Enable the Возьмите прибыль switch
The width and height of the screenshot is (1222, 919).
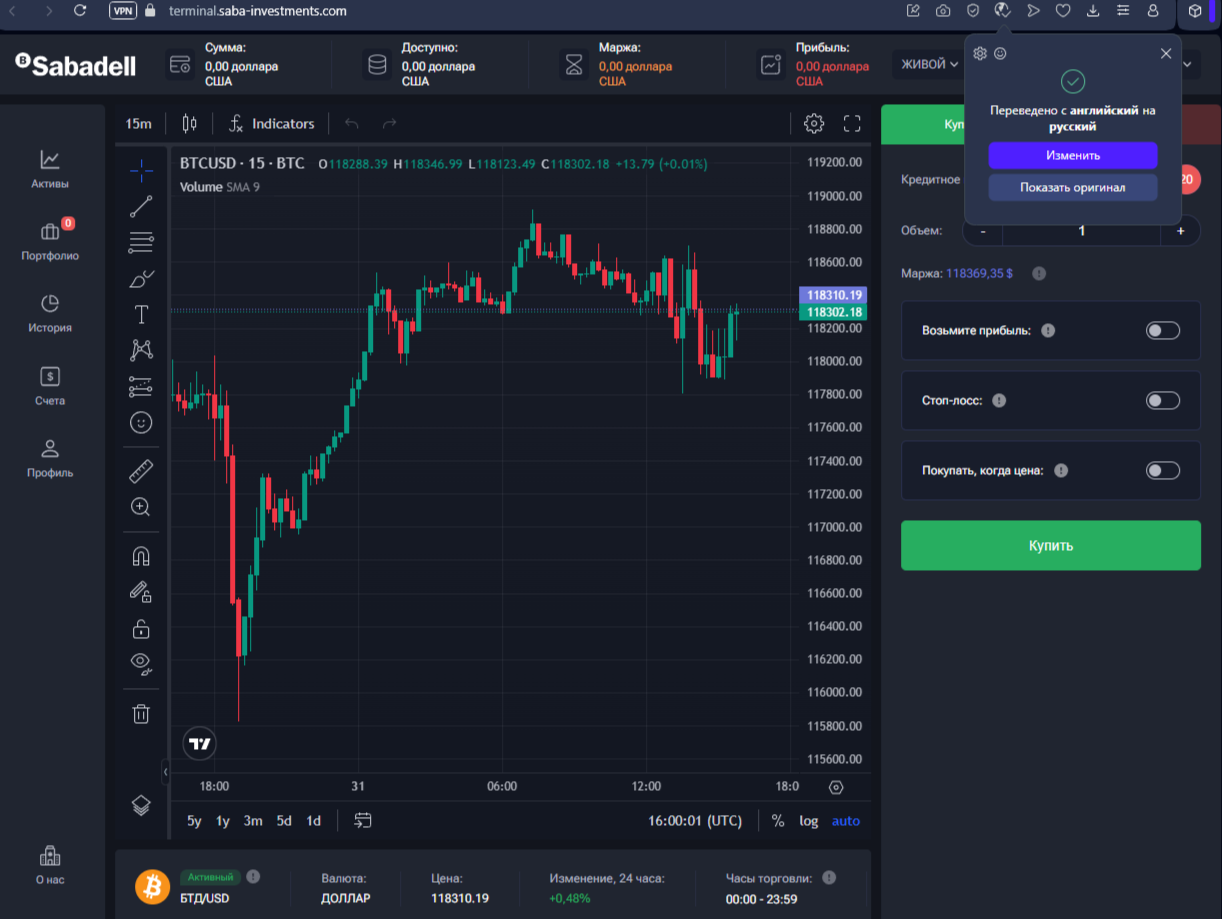(x=1163, y=330)
